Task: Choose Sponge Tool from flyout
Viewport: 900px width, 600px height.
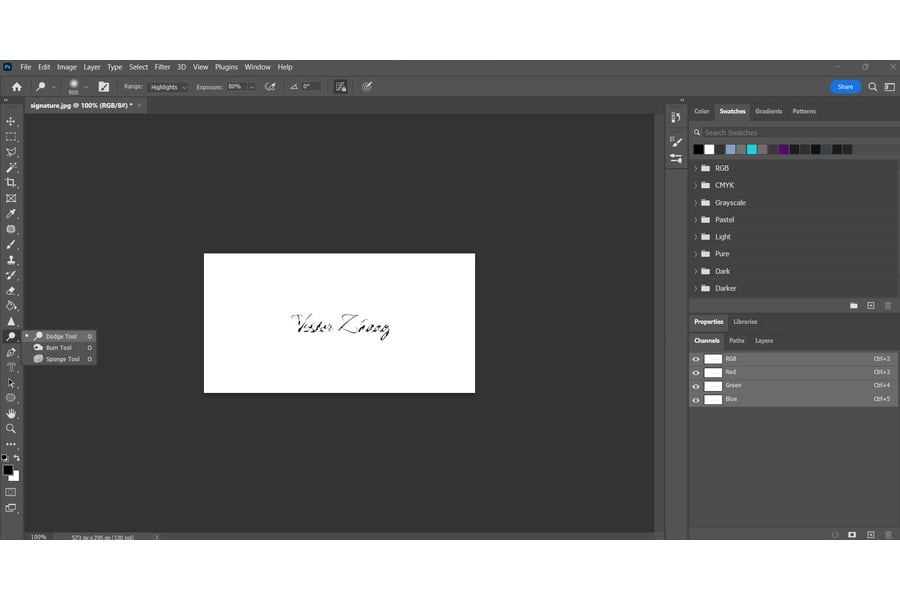Action: point(59,359)
